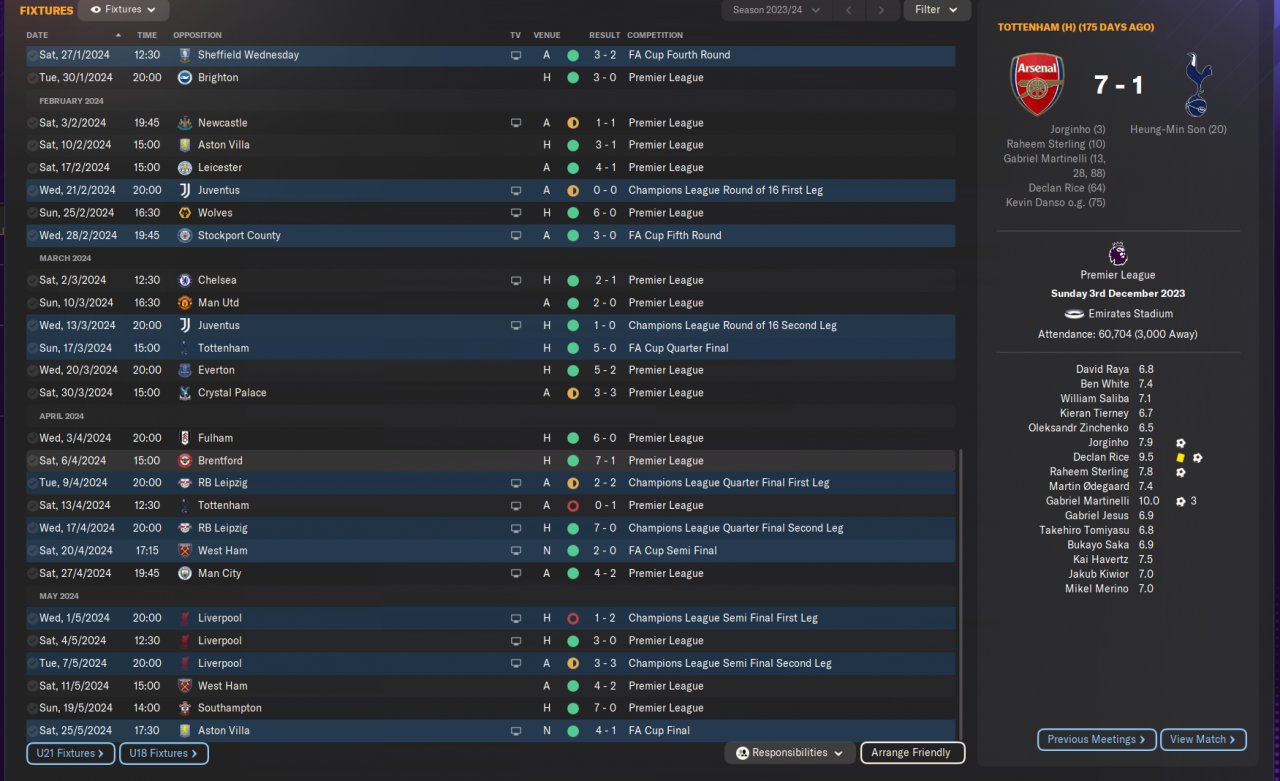Sort by the Result column header
Image resolution: width=1280 pixels, height=781 pixels.
[605, 35]
